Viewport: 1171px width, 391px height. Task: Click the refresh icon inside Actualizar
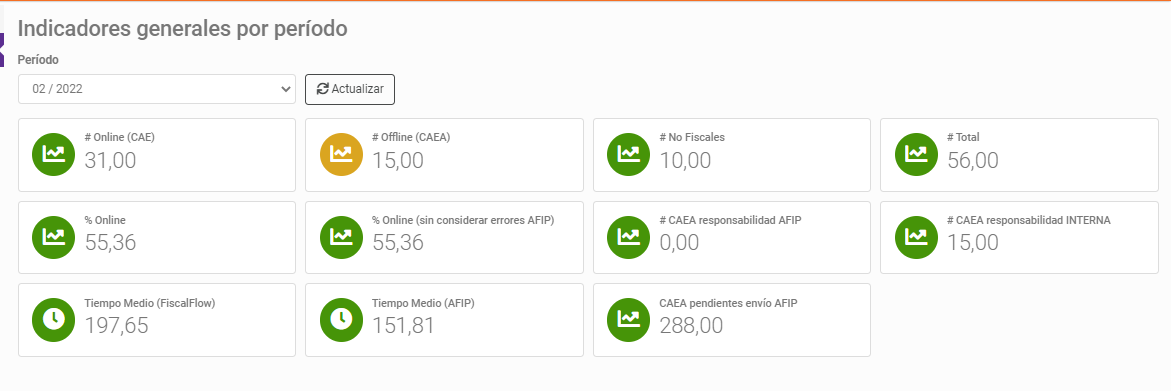tap(323, 89)
